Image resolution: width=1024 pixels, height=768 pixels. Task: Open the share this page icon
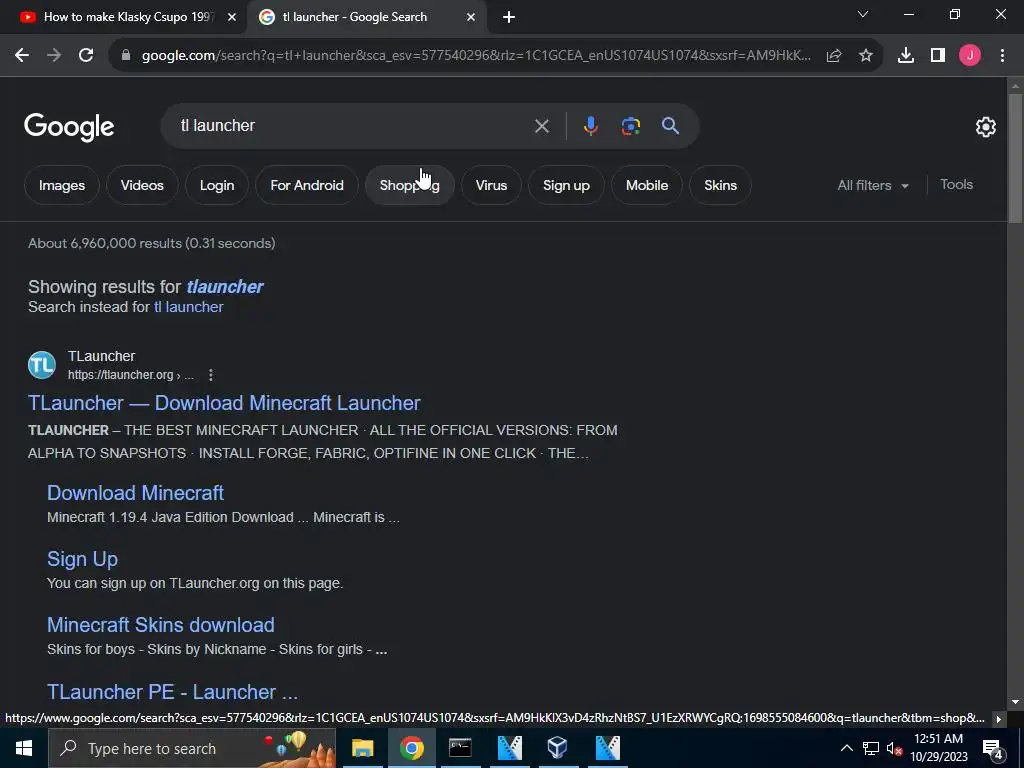pyautogui.click(x=834, y=56)
